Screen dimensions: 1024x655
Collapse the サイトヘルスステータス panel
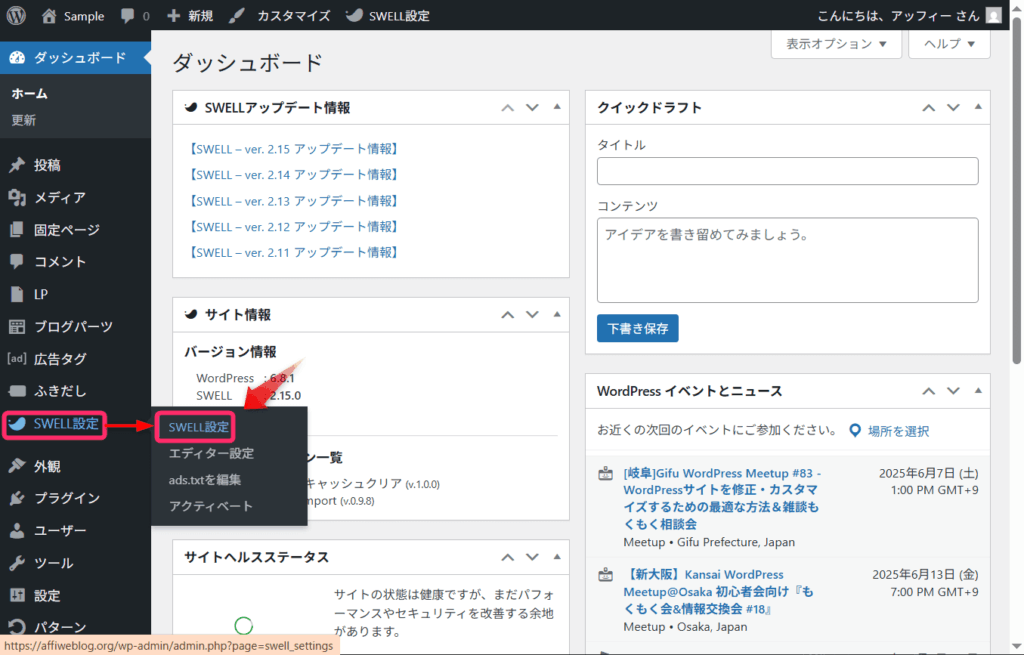tap(557, 556)
